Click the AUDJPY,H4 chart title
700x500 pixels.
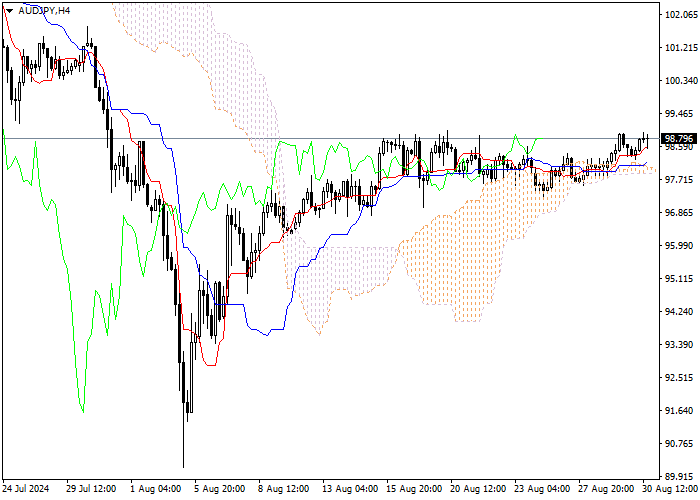tap(44, 10)
